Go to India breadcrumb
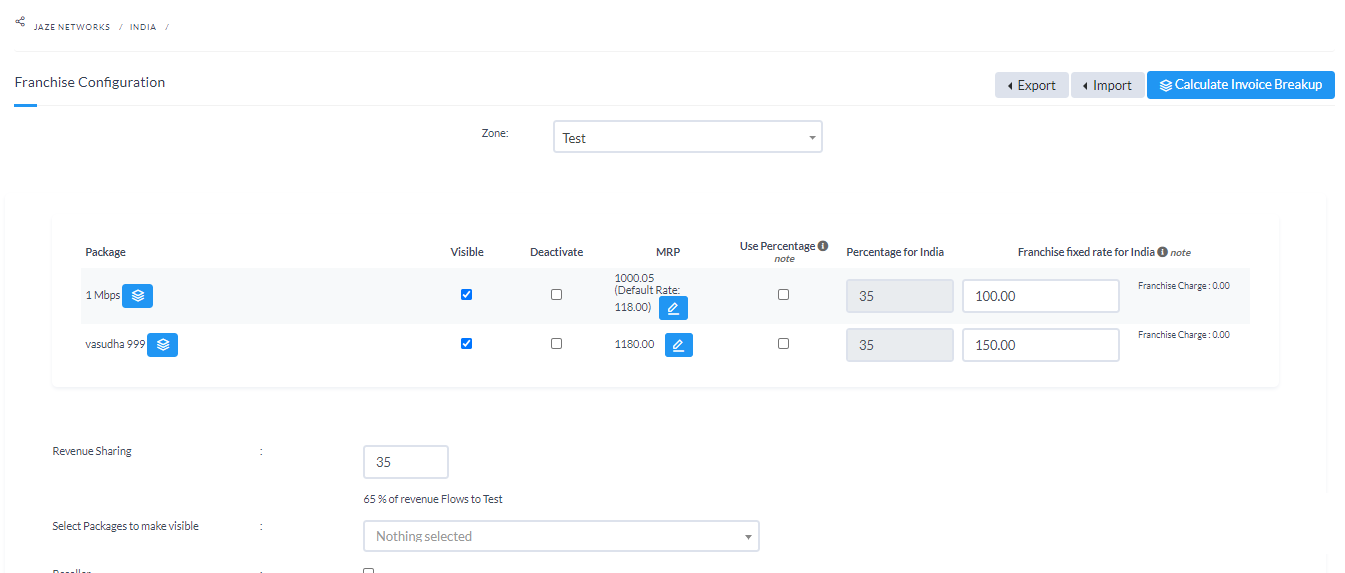 [143, 27]
